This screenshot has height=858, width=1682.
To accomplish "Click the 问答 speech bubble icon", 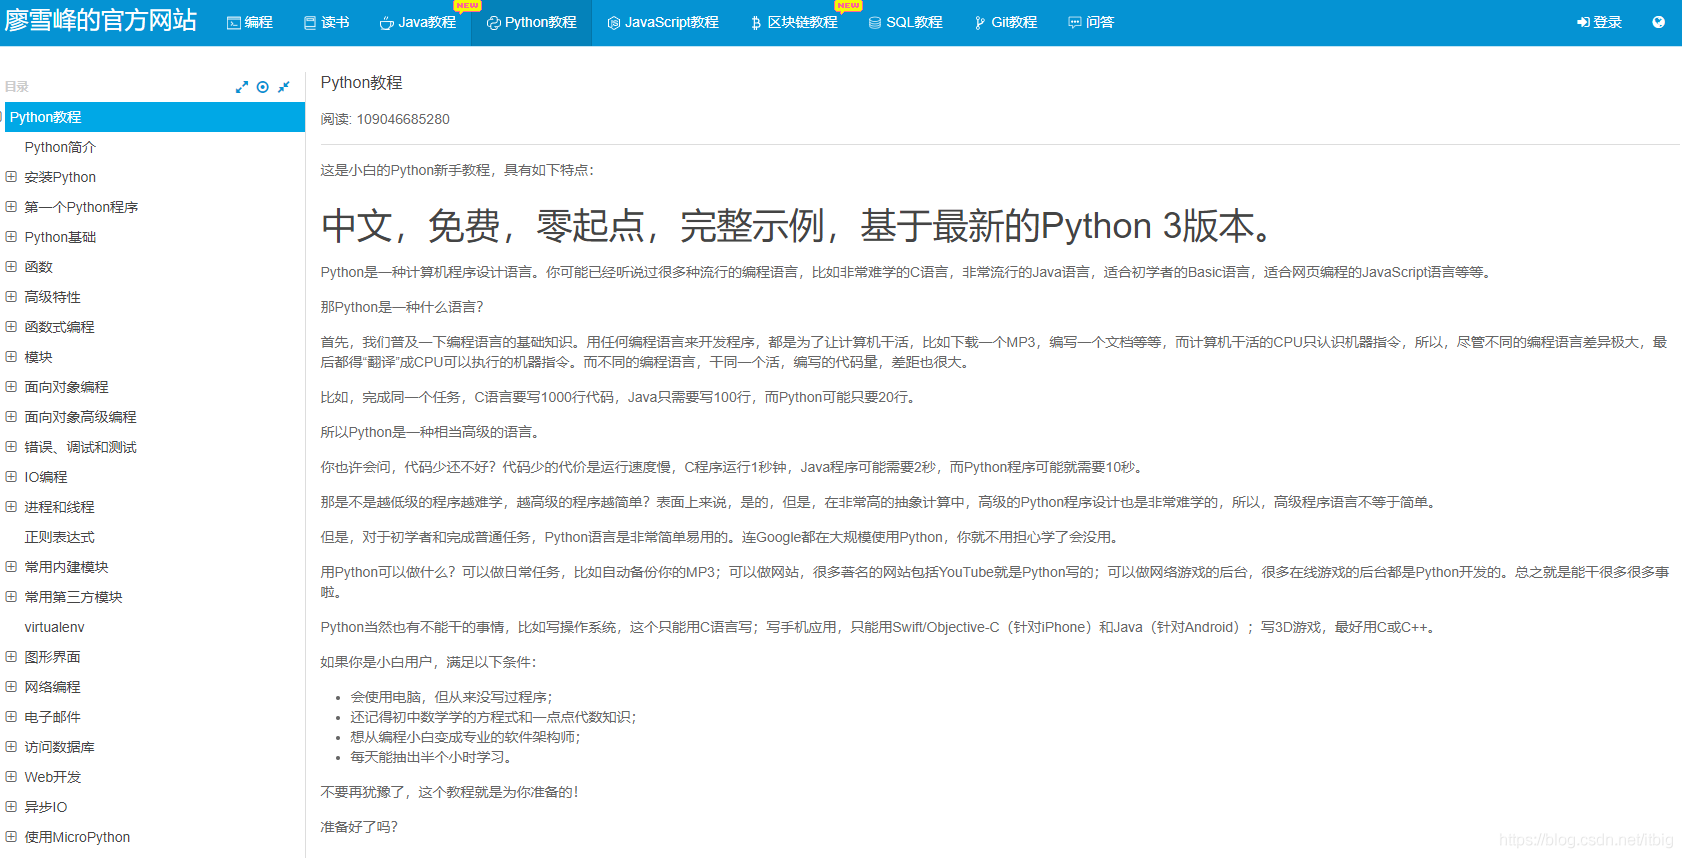I will coord(1075,22).
